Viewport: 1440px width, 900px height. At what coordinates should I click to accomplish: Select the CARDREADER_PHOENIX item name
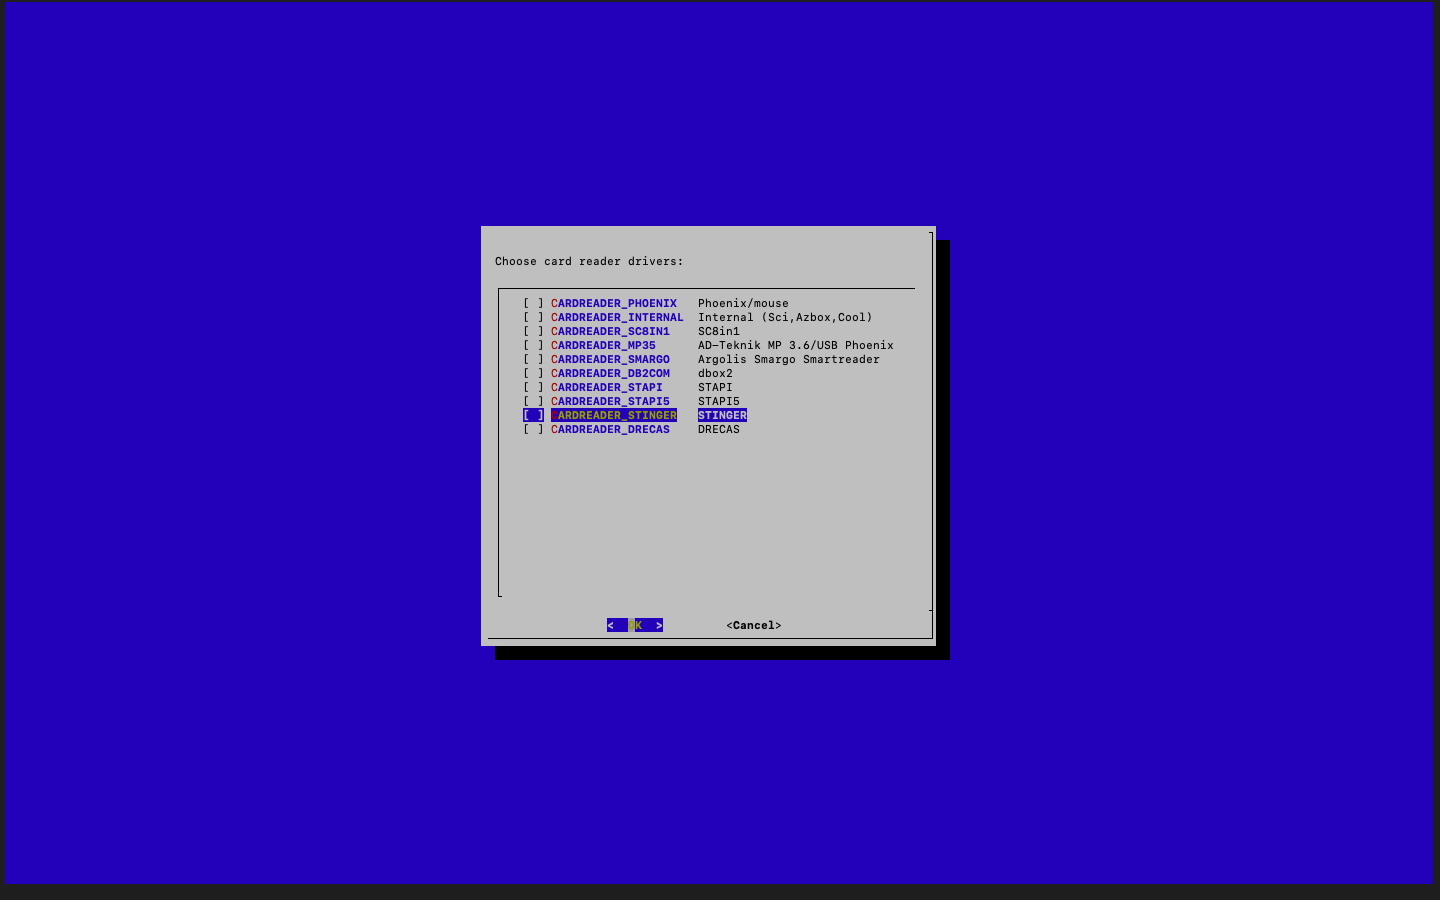pyautogui.click(x=613, y=303)
